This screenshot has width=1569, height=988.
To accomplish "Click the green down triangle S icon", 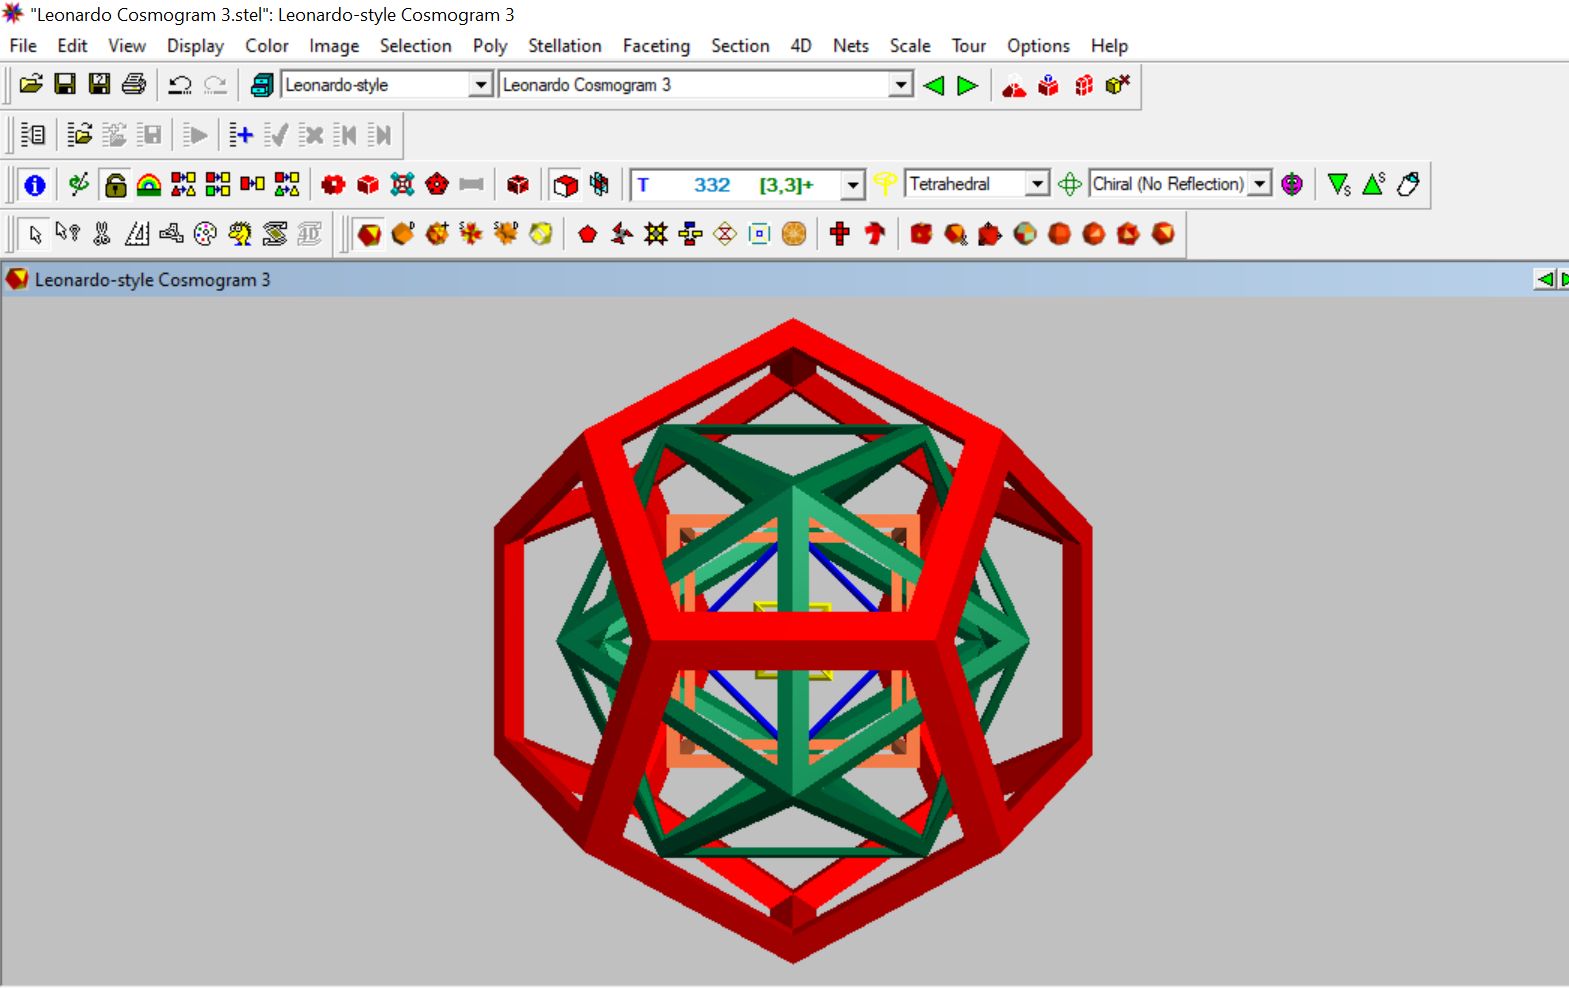I will tap(1339, 184).
